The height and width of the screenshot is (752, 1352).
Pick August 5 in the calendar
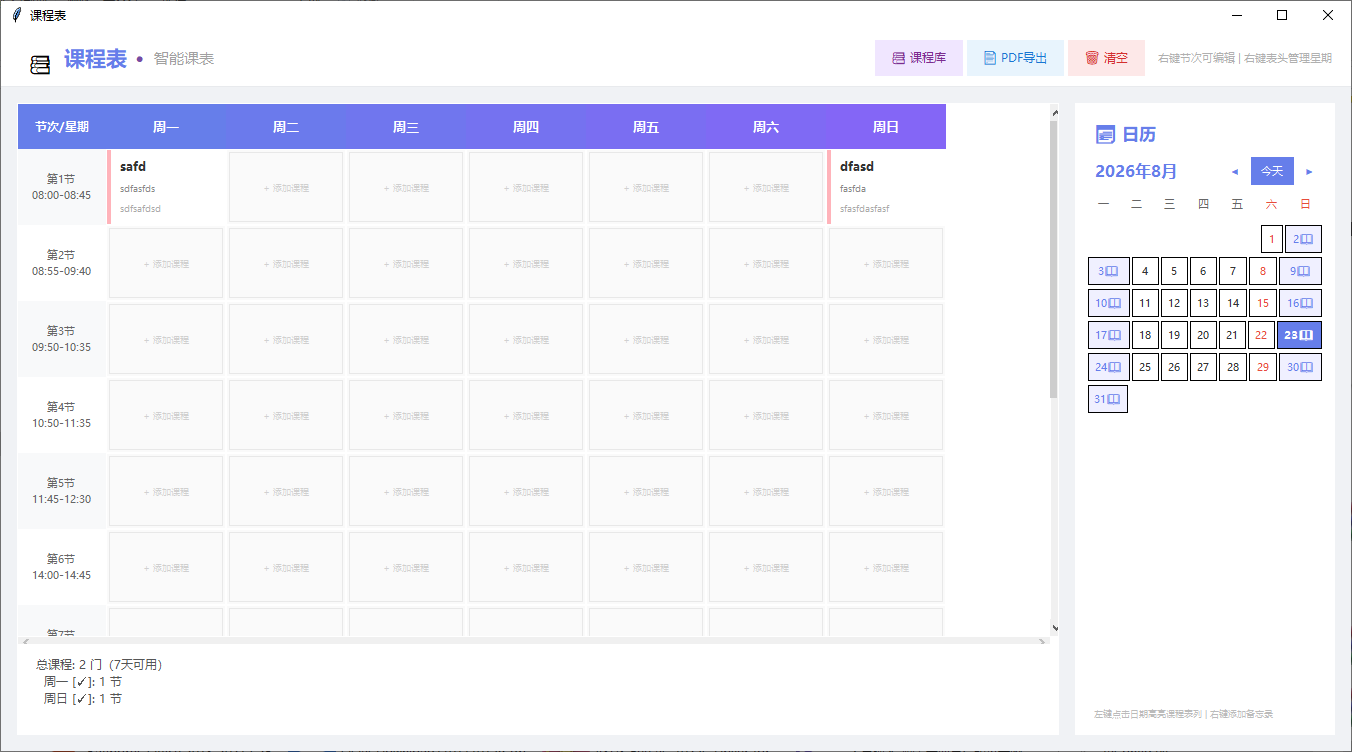click(1174, 271)
